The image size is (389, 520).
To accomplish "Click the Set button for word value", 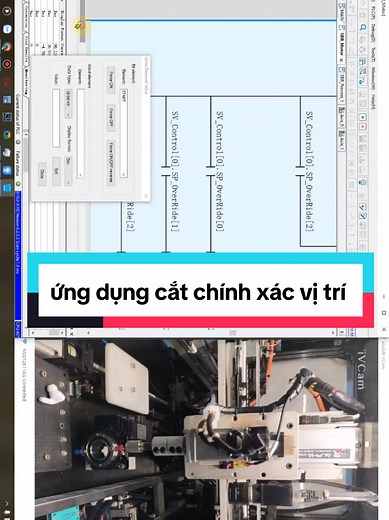I will click(x=56, y=171).
